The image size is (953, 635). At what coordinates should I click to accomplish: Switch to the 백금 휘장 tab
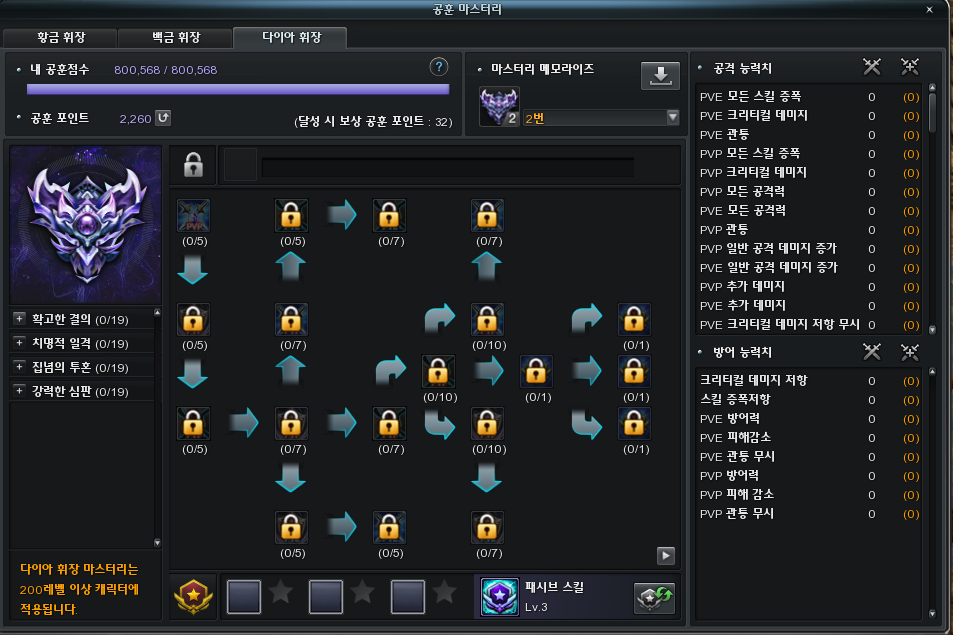tap(175, 37)
